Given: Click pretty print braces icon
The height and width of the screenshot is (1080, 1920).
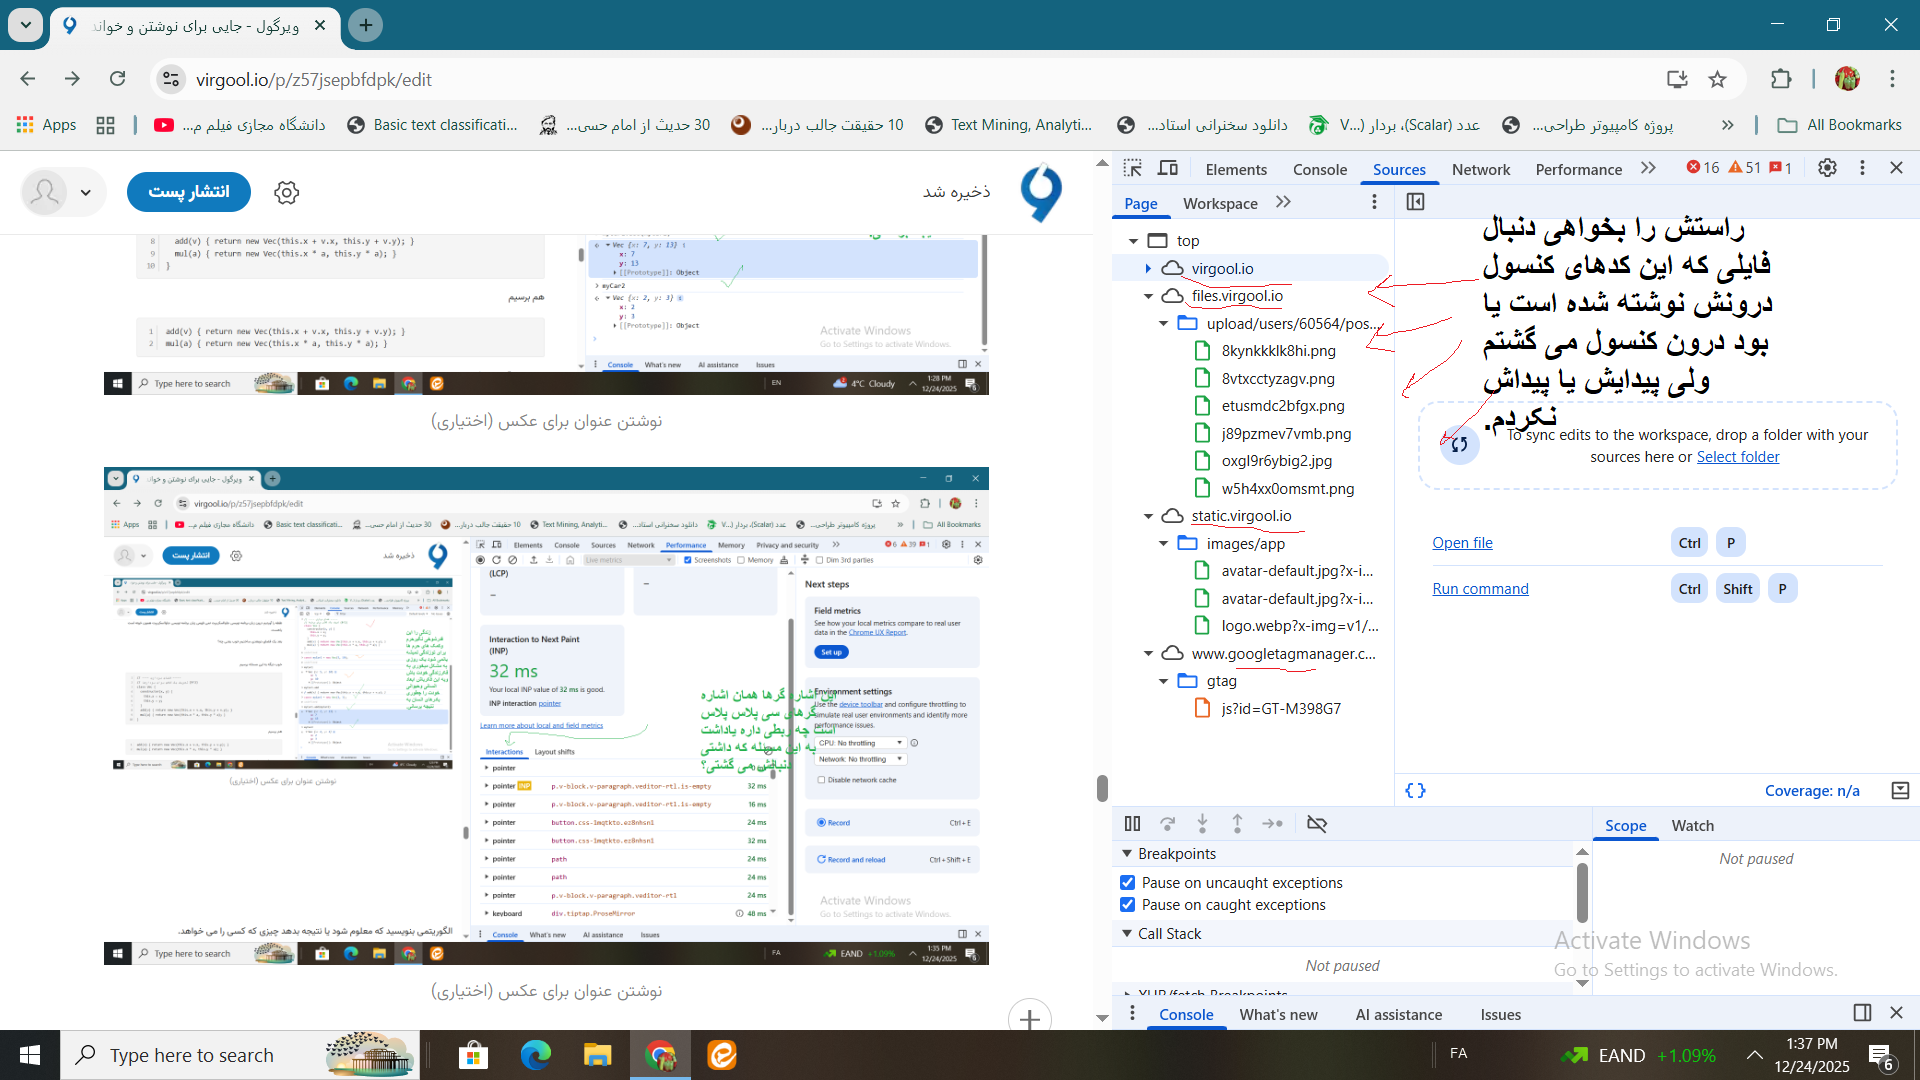Looking at the screenshot, I should (1415, 790).
